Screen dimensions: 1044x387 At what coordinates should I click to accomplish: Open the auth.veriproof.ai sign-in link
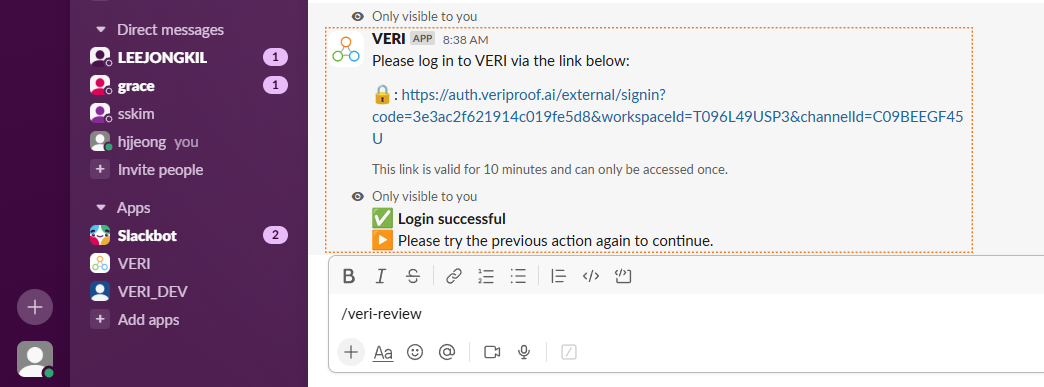(668, 117)
